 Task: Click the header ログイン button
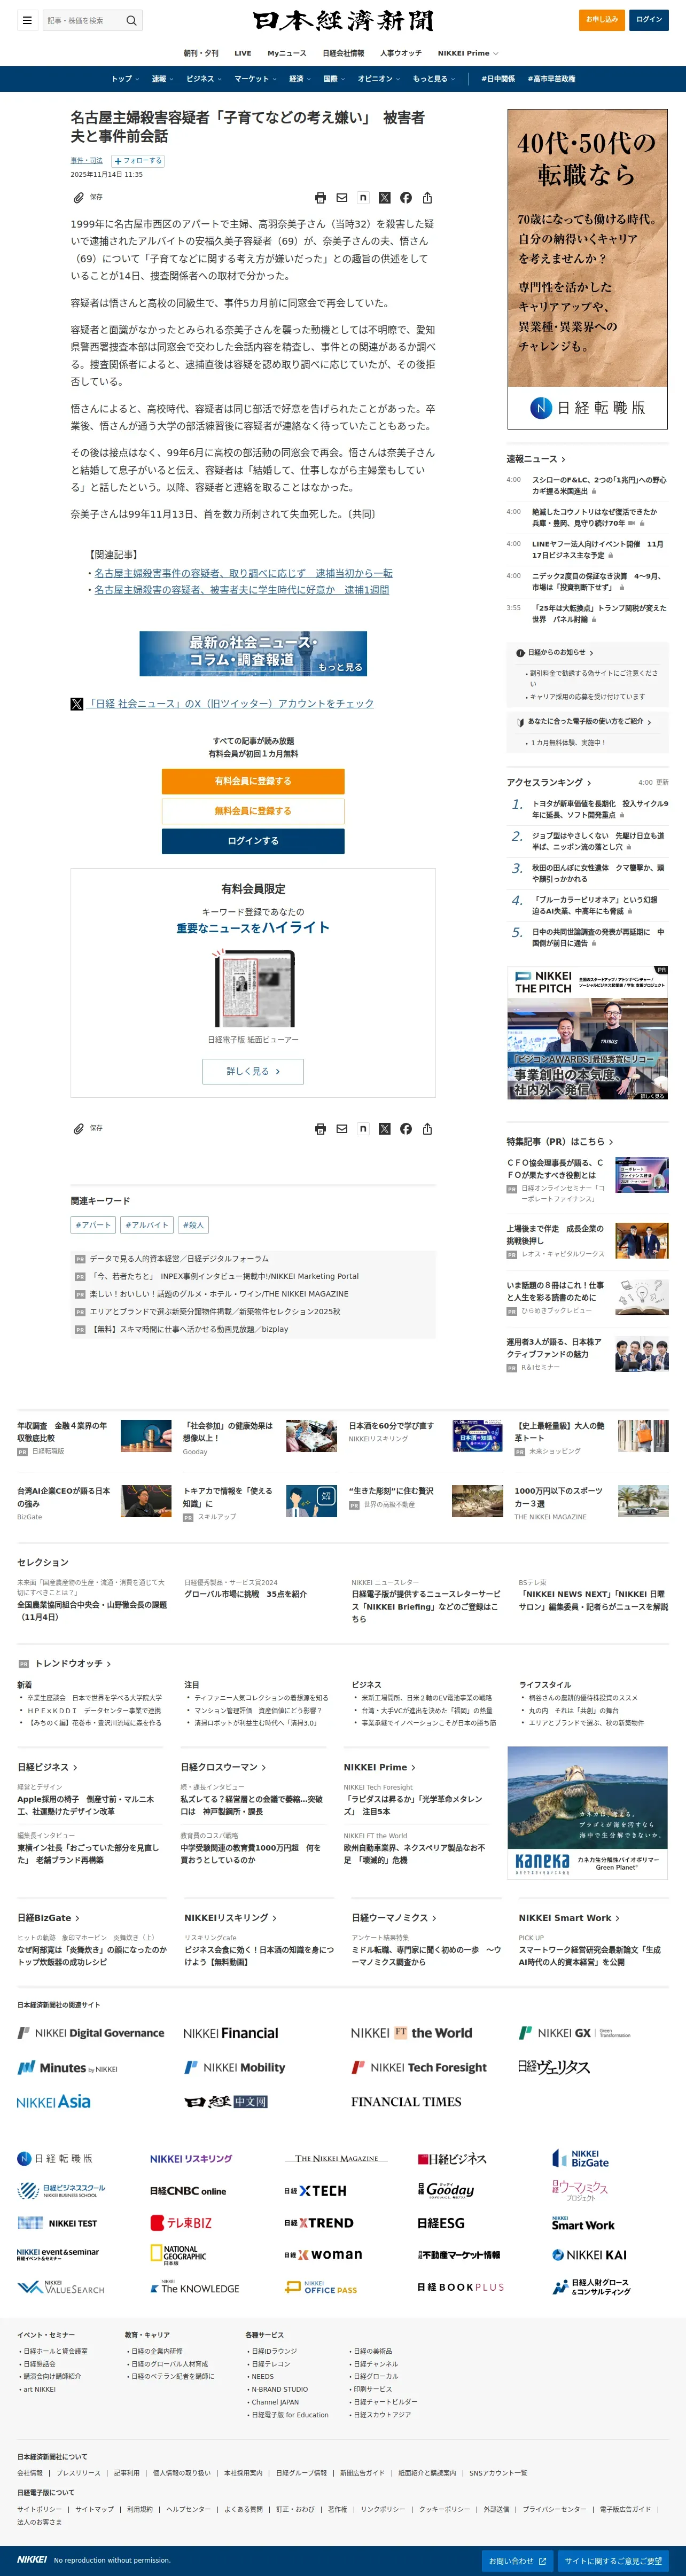point(649,19)
